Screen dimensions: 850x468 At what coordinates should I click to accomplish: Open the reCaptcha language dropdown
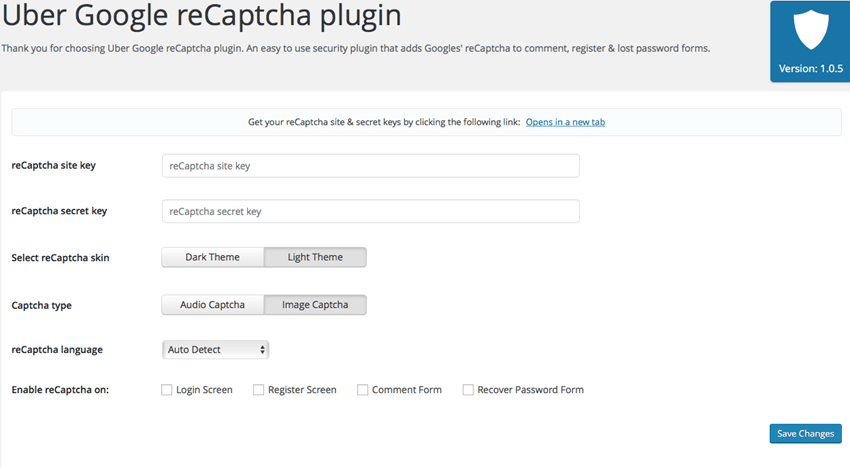tap(215, 350)
